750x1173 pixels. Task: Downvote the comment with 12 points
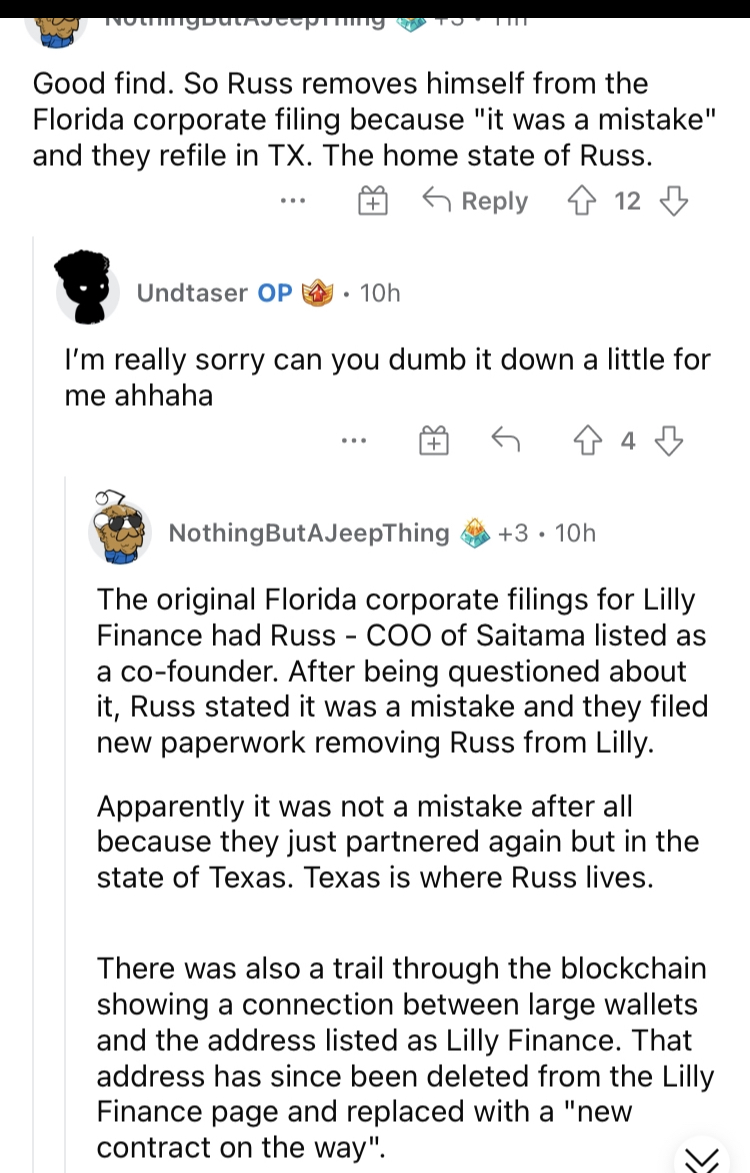674,202
